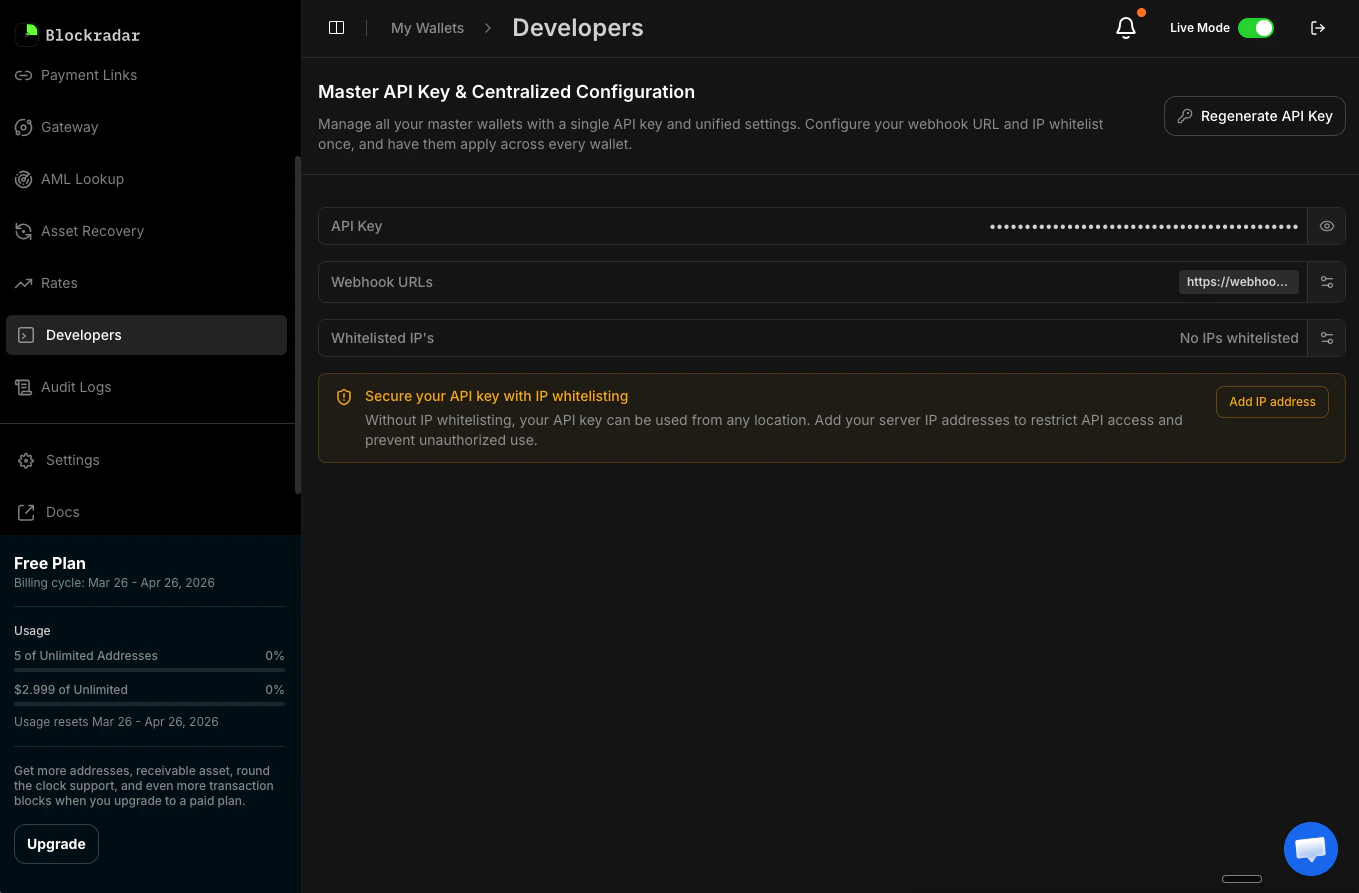The width and height of the screenshot is (1359, 893).
Task: Add an IP address to the whitelist
Action: pyautogui.click(x=1272, y=401)
